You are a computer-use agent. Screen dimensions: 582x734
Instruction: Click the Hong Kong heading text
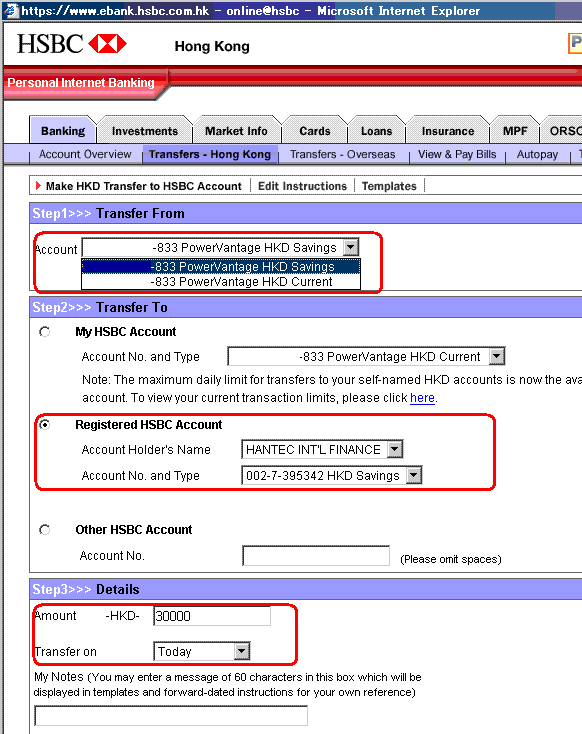212,46
